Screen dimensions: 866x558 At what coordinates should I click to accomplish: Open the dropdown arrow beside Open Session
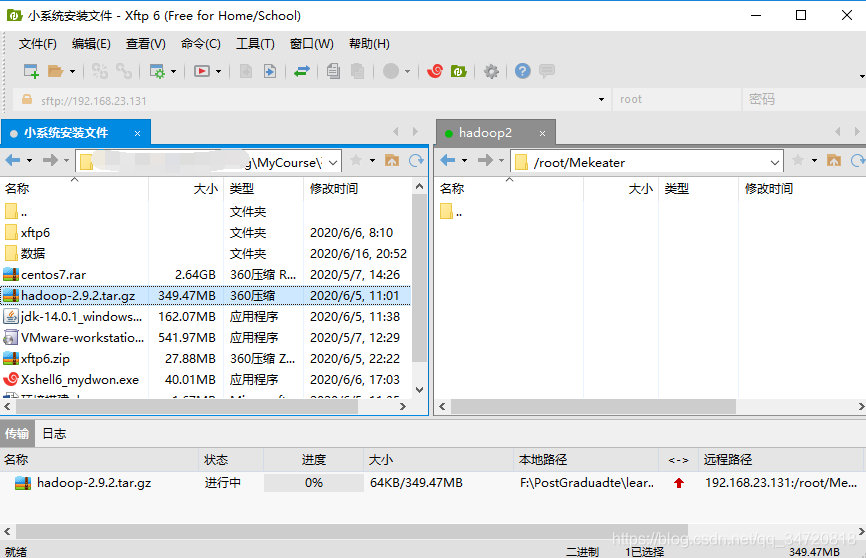coord(72,71)
